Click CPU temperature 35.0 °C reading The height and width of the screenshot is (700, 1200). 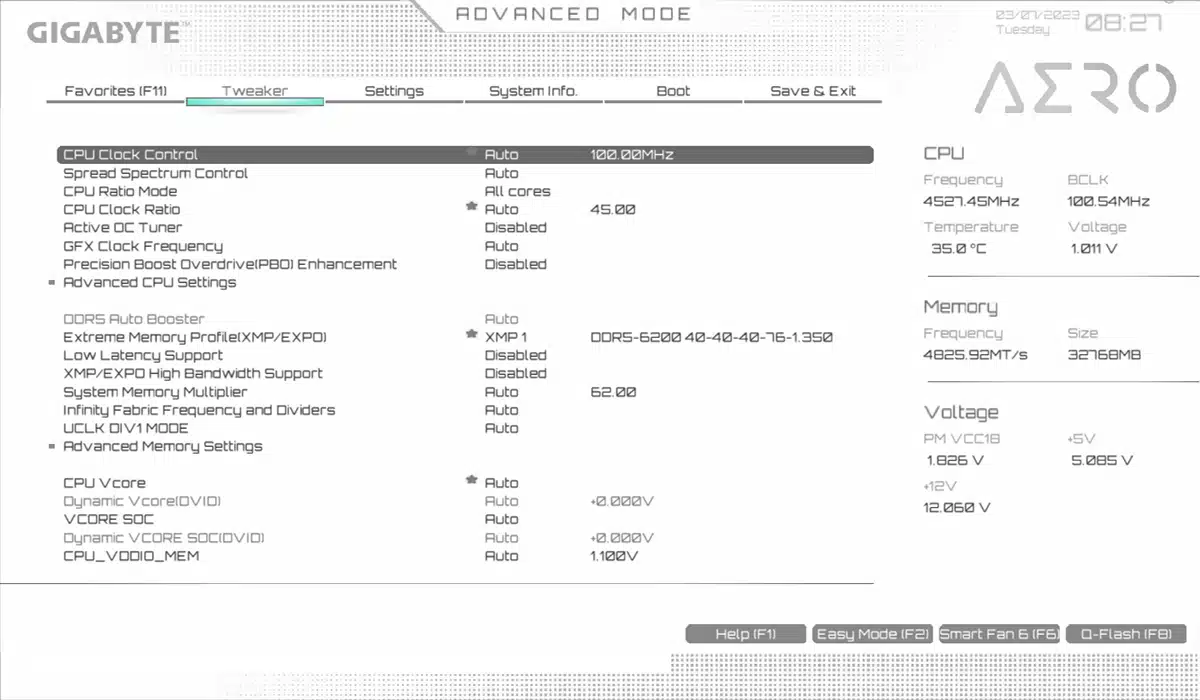(959, 248)
